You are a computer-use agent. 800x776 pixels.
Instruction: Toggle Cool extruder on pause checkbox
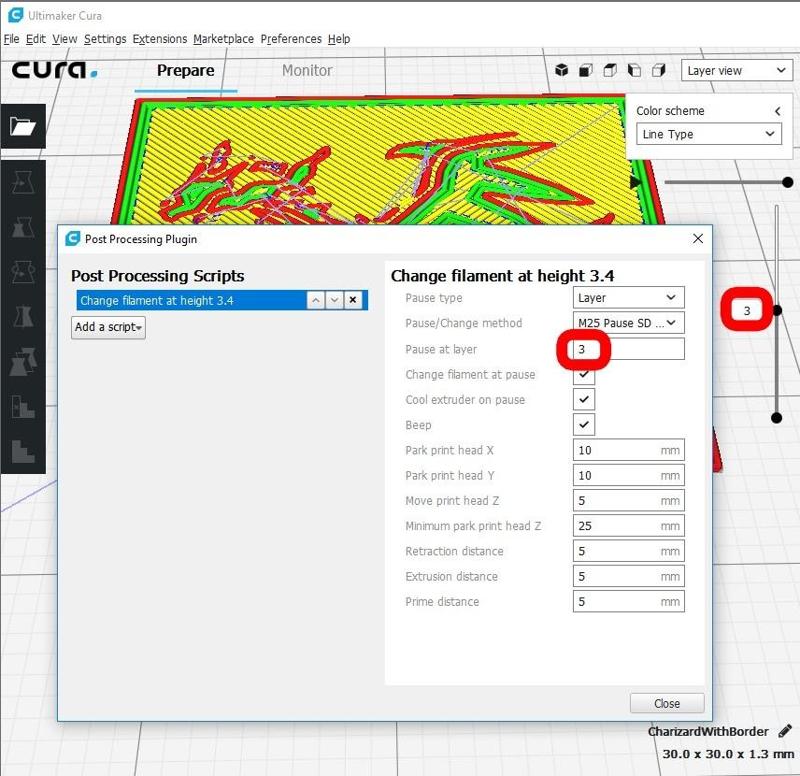[584, 399]
